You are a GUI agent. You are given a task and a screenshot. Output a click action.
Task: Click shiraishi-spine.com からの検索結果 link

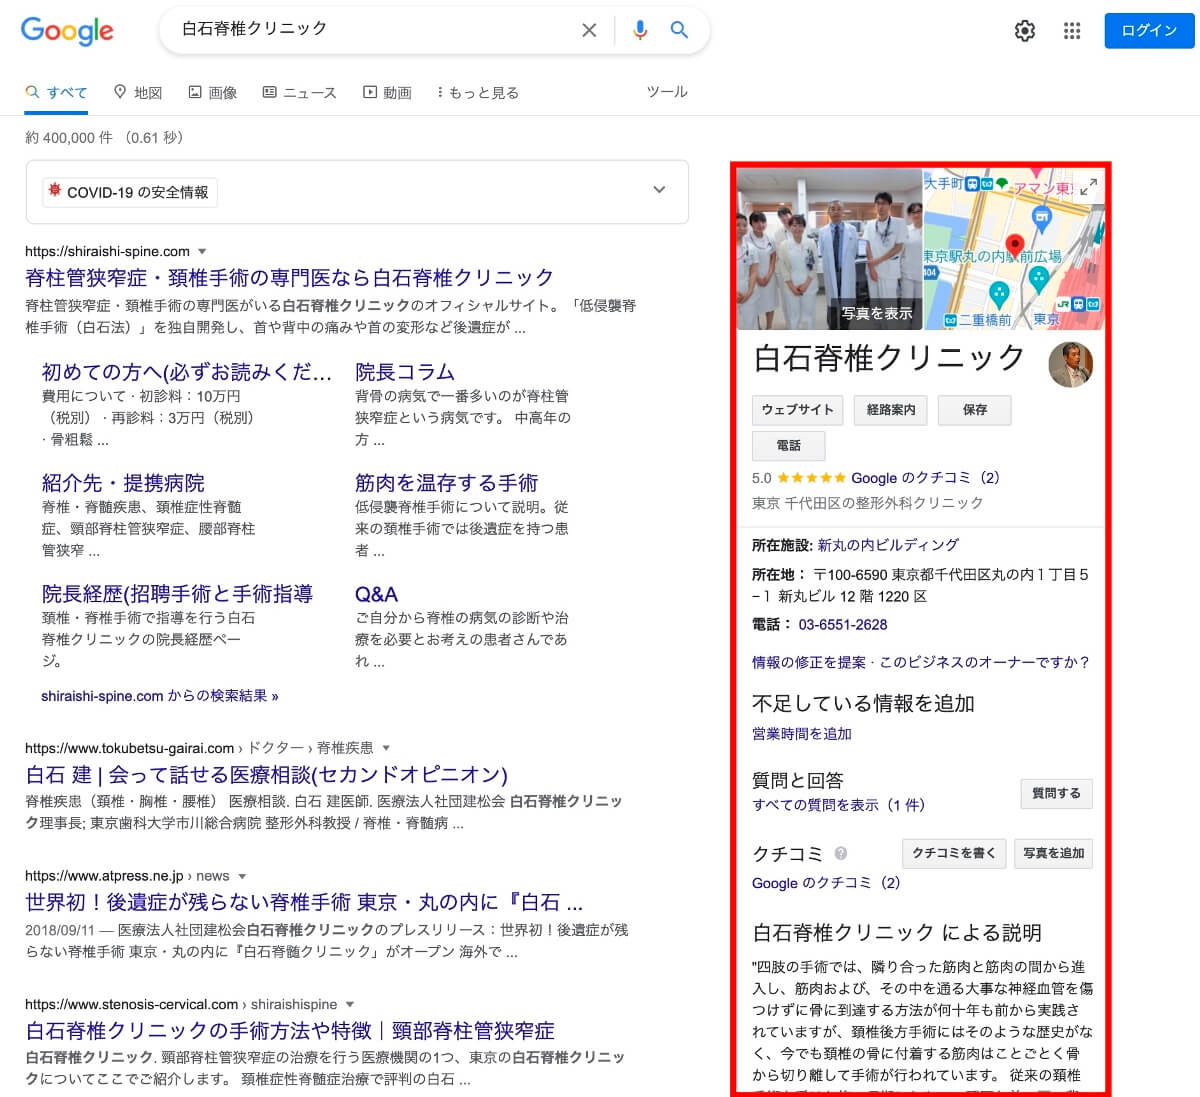coord(160,696)
